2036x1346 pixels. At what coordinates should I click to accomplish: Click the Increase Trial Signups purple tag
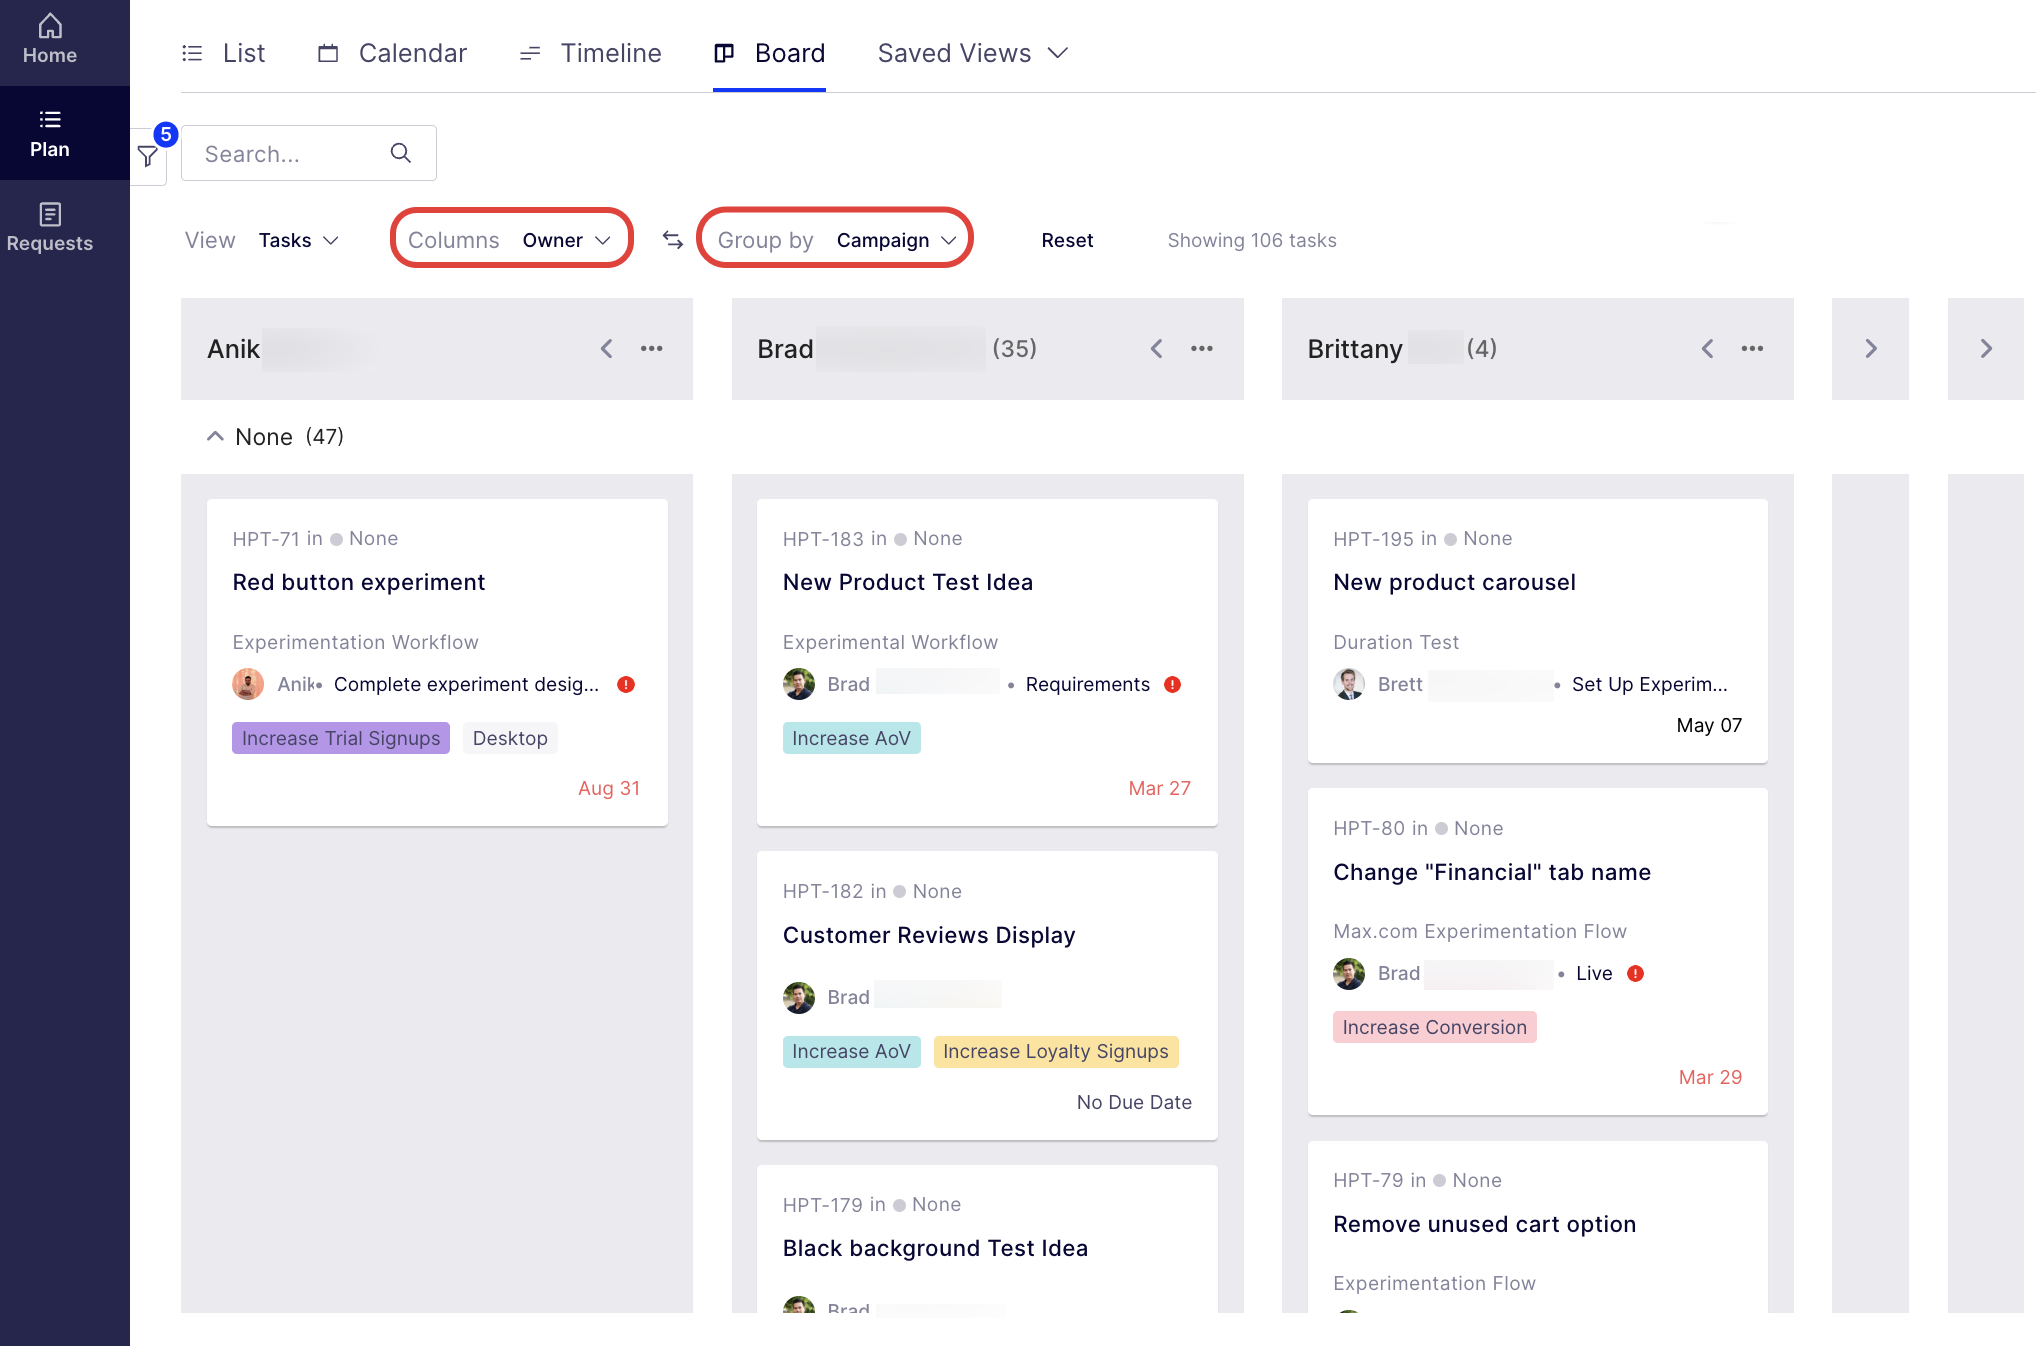click(x=341, y=738)
